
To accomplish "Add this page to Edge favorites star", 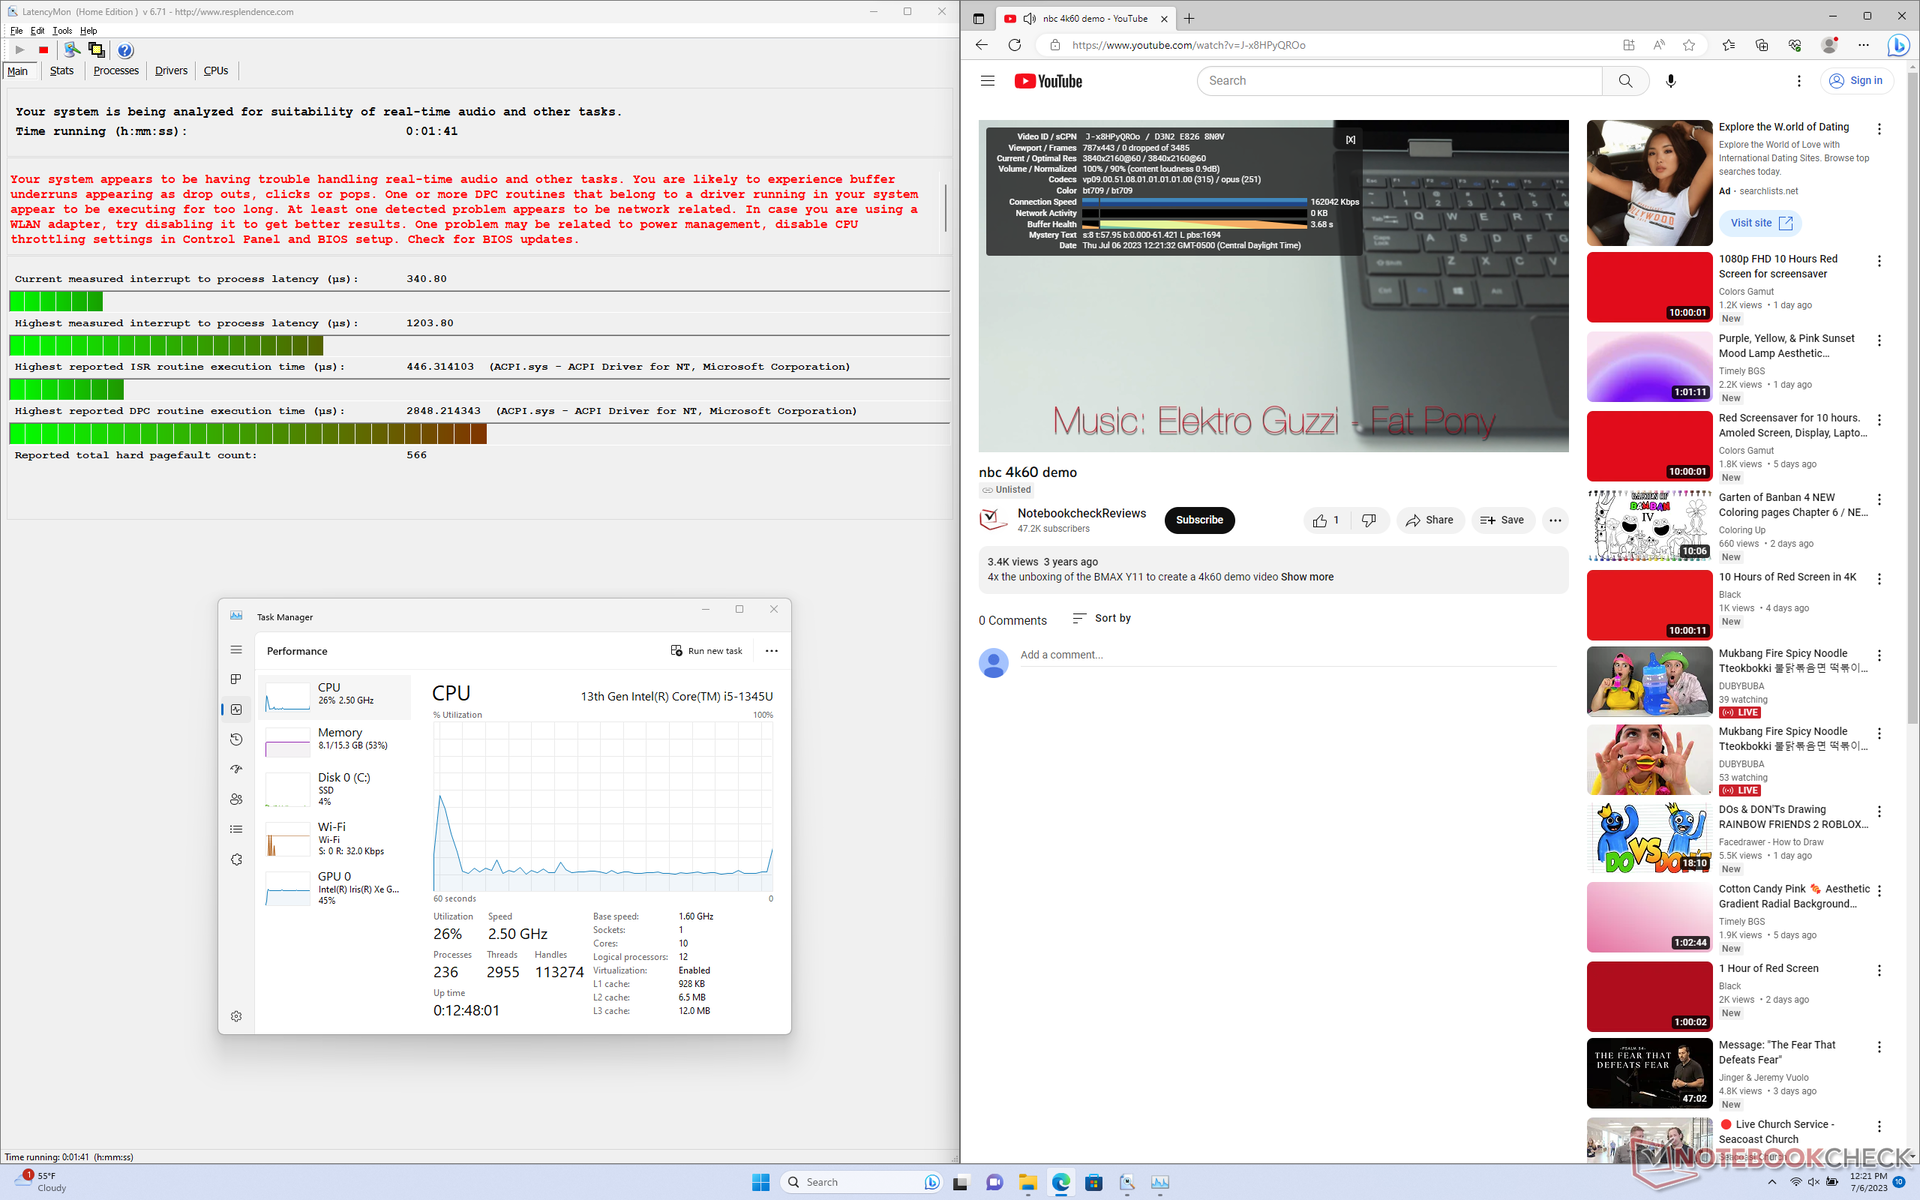I will (x=1689, y=45).
